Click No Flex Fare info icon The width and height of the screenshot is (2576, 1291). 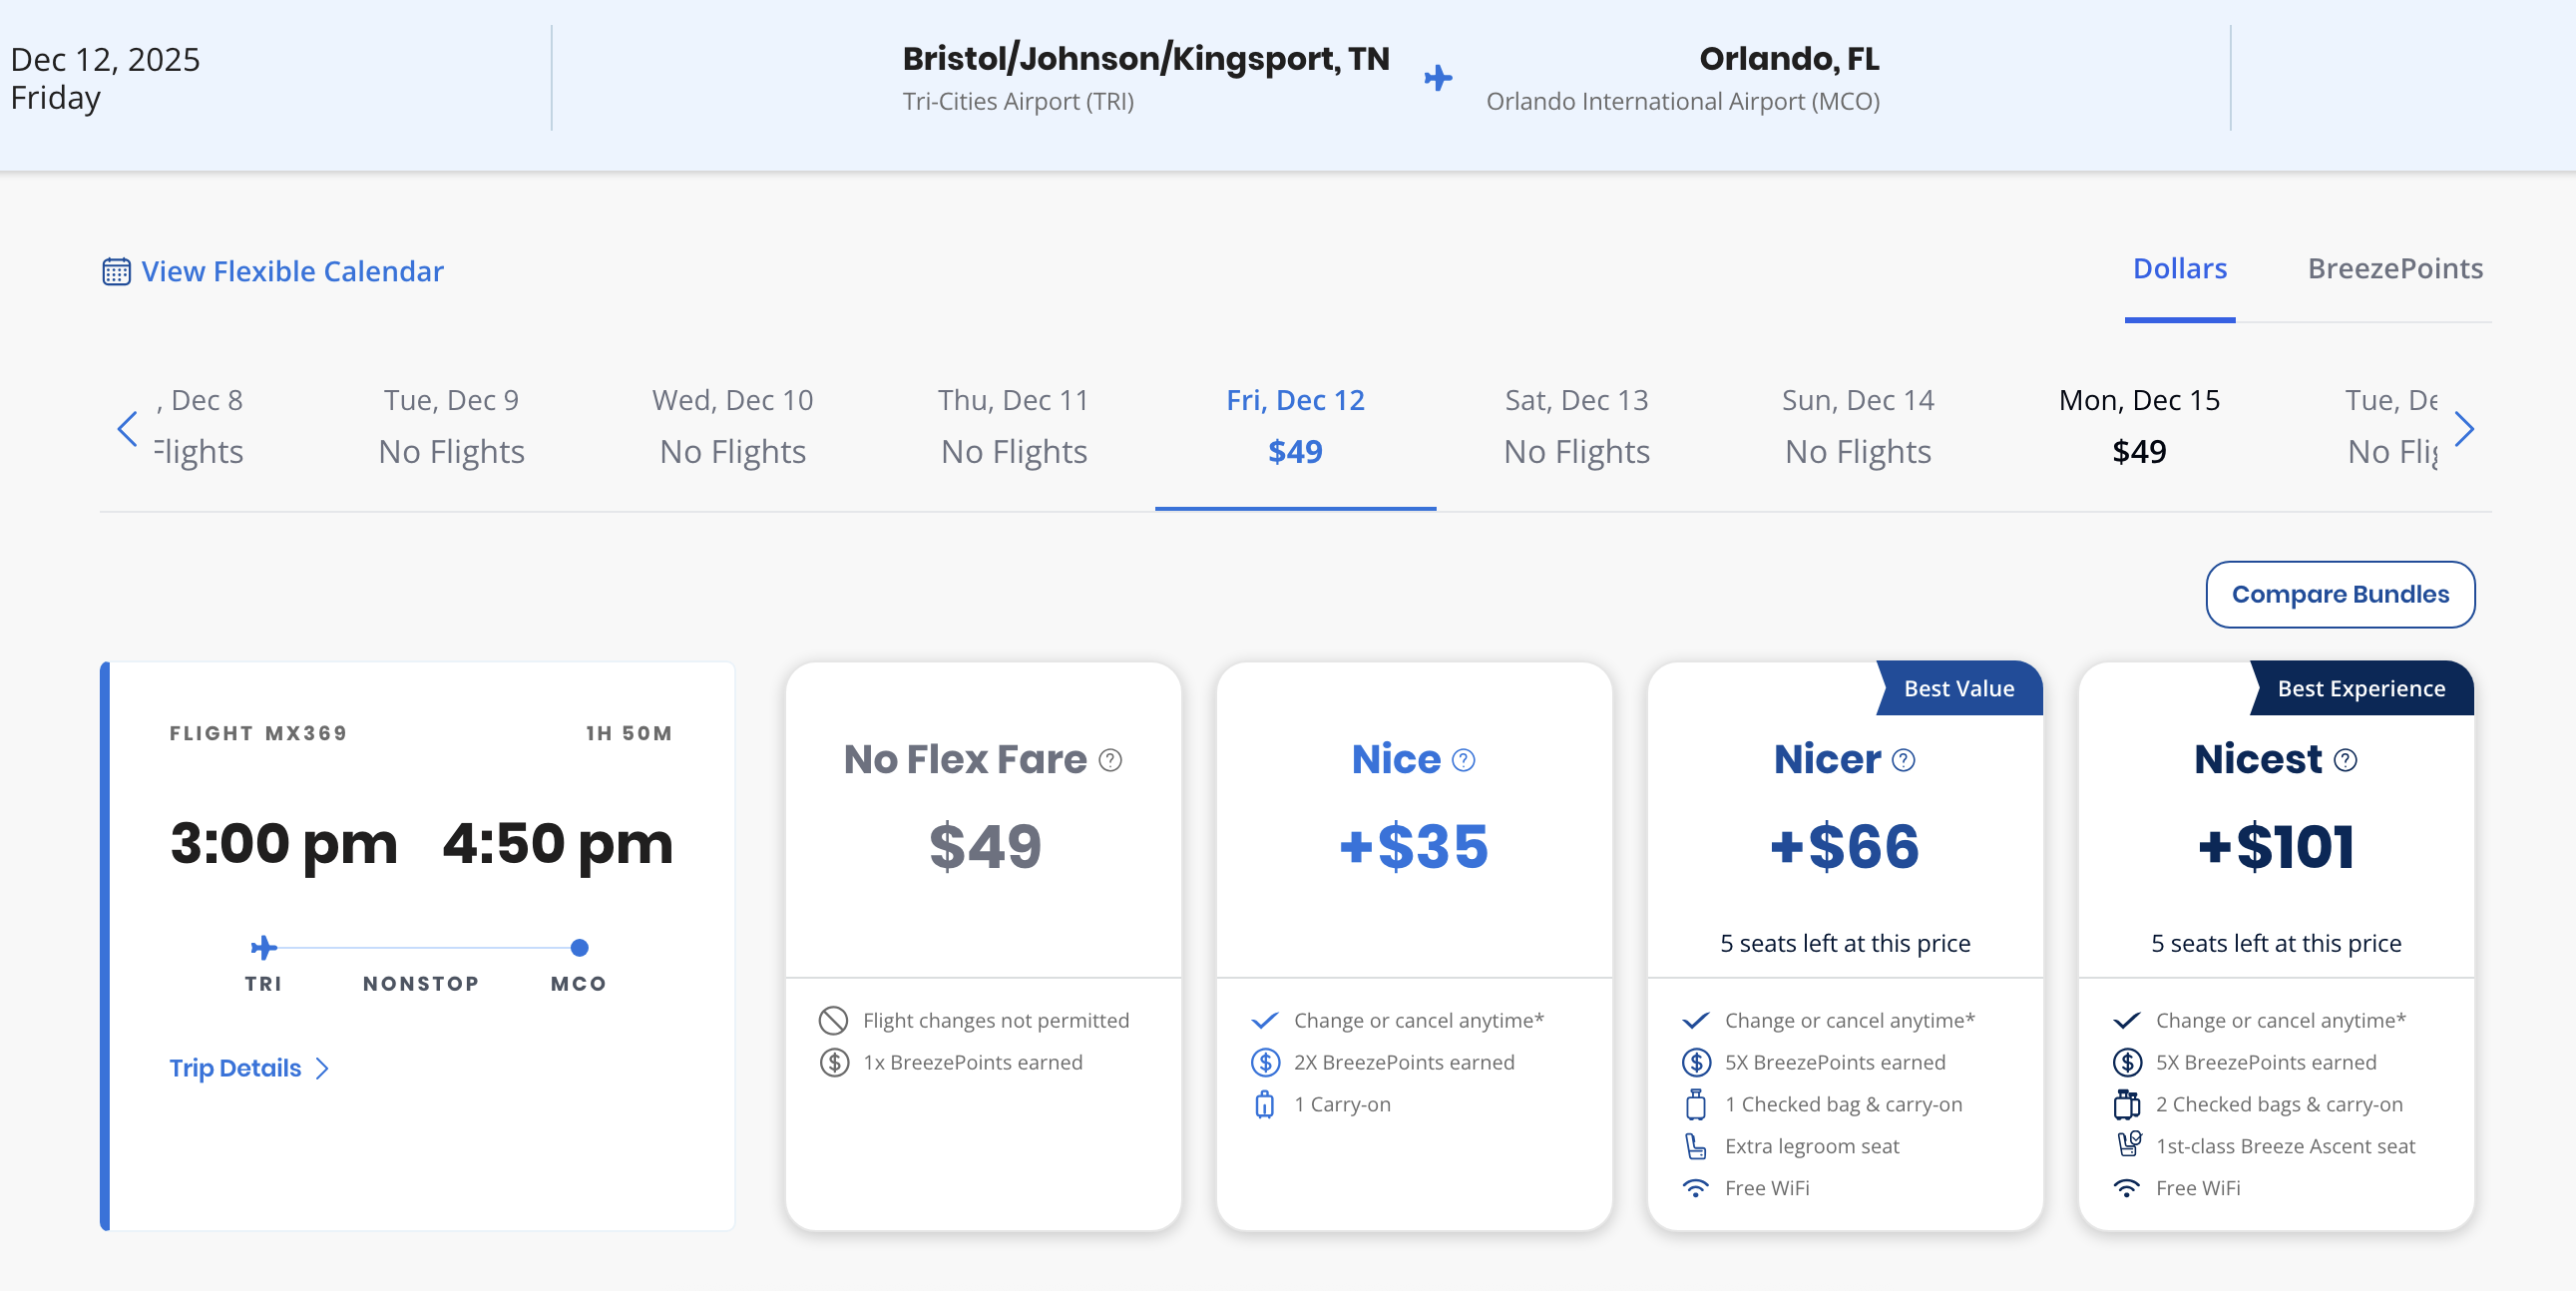1110,760
